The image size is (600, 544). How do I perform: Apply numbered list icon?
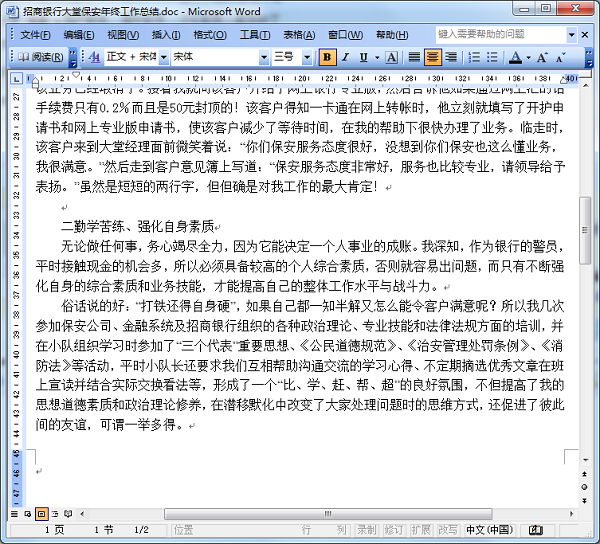pos(474,57)
